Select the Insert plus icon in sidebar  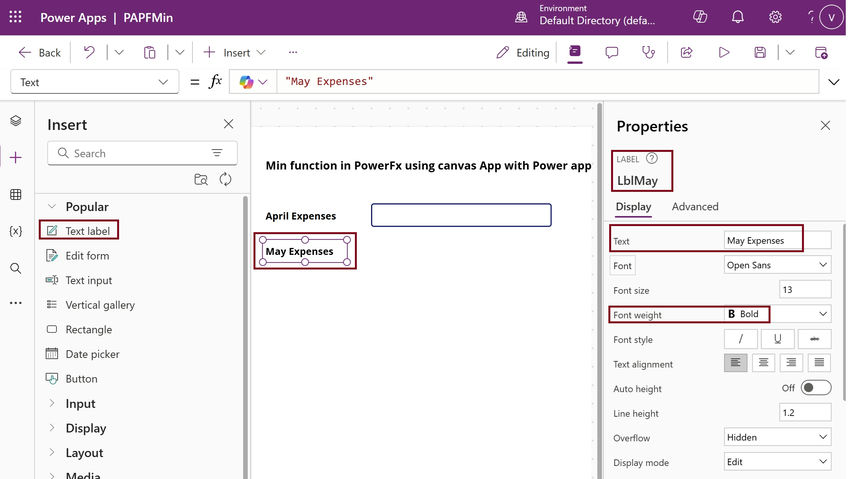16,157
